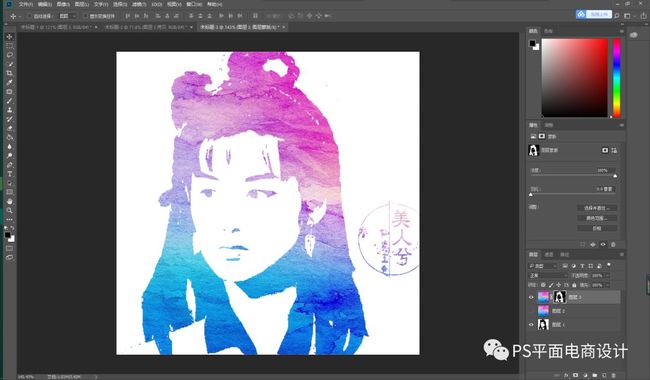
Task: Click load selection from mask icon
Action: click(583, 244)
